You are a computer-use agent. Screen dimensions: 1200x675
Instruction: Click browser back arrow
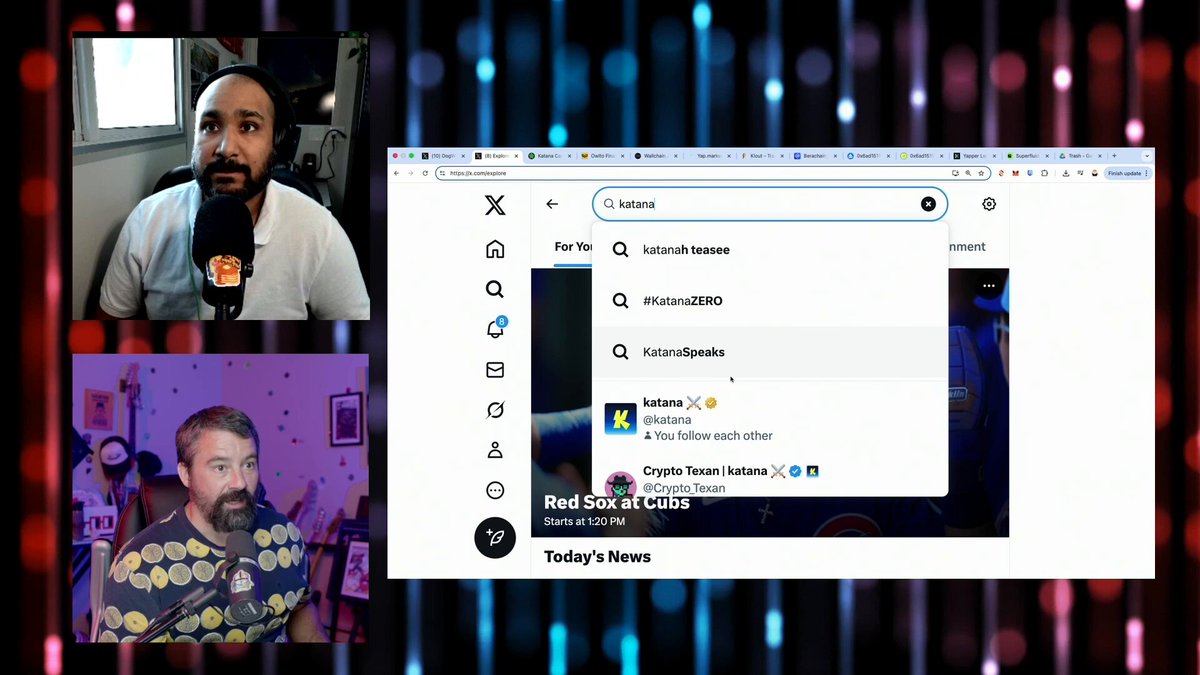396,173
